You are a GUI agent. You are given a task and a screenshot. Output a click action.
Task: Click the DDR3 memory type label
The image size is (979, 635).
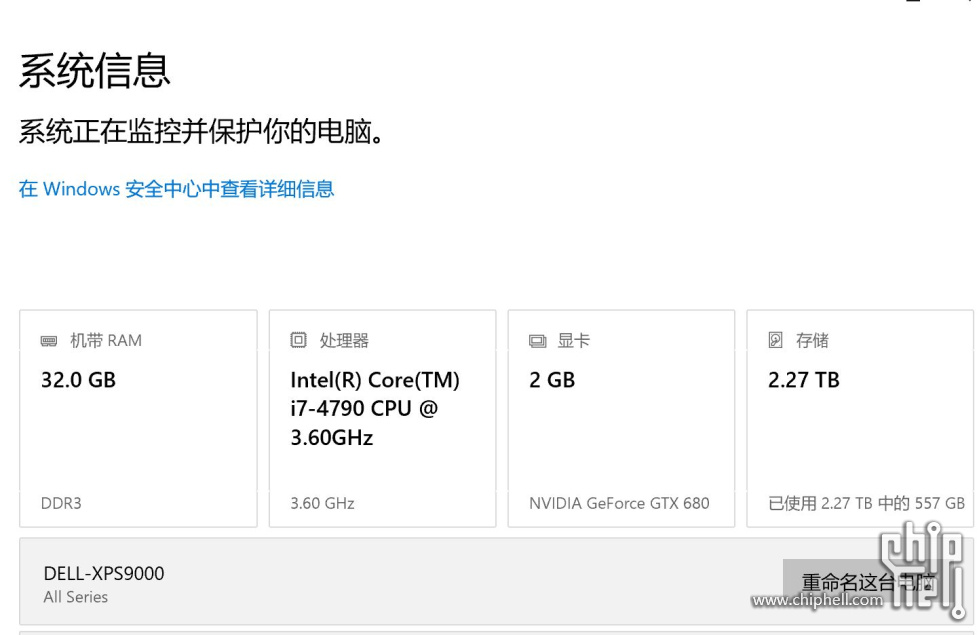coord(61,503)
